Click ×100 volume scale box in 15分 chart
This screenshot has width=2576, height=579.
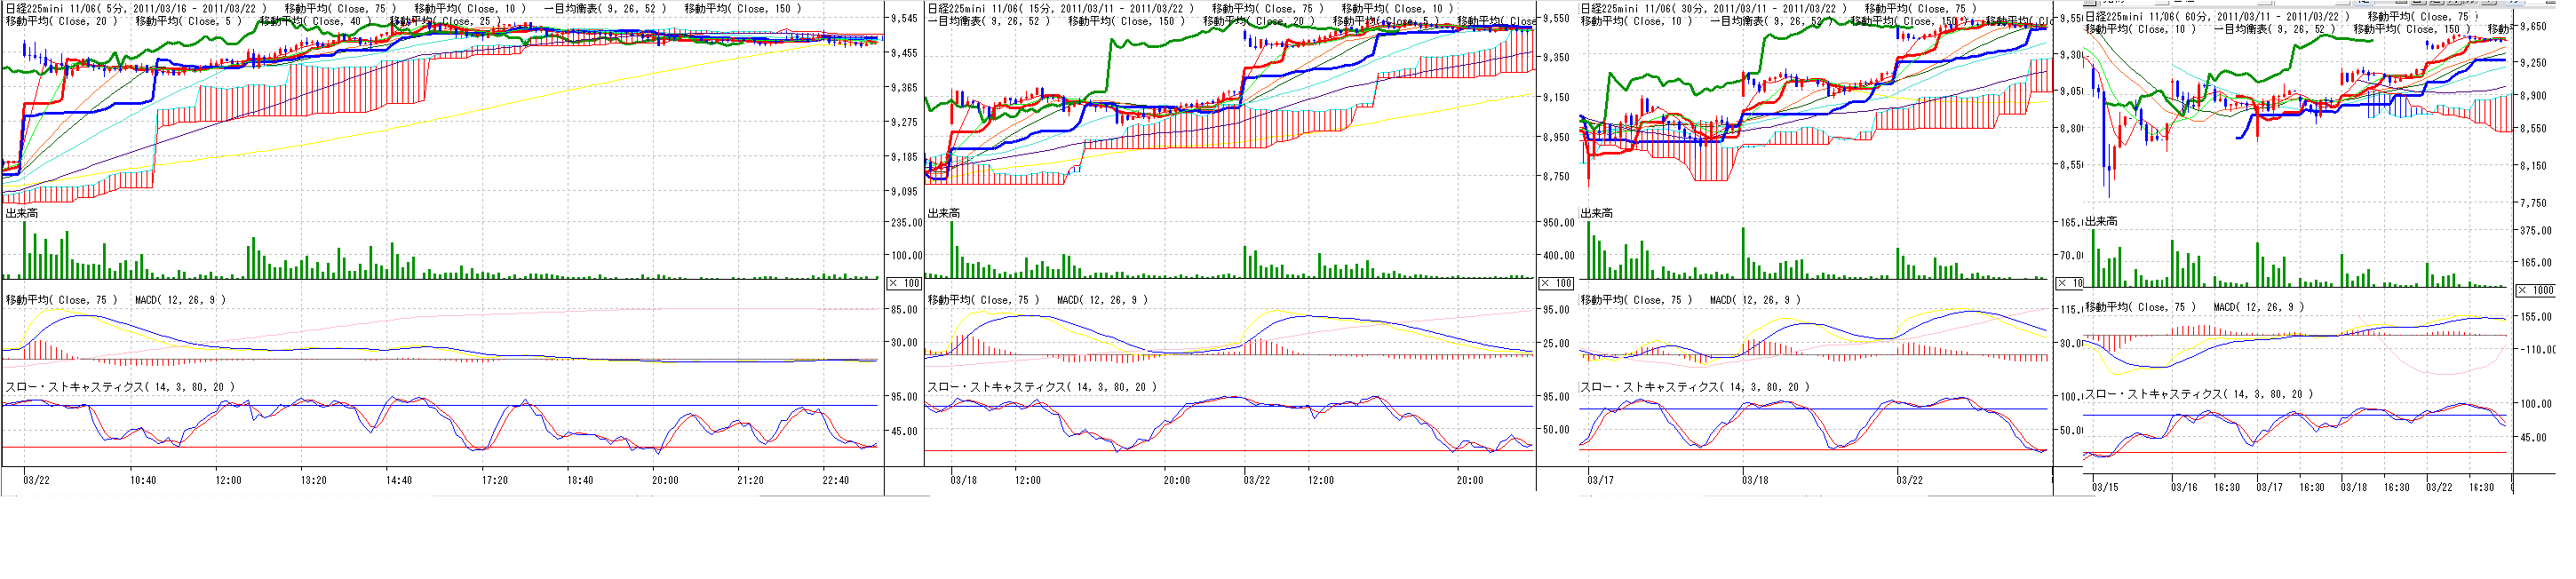click(x=1557, y=284)
